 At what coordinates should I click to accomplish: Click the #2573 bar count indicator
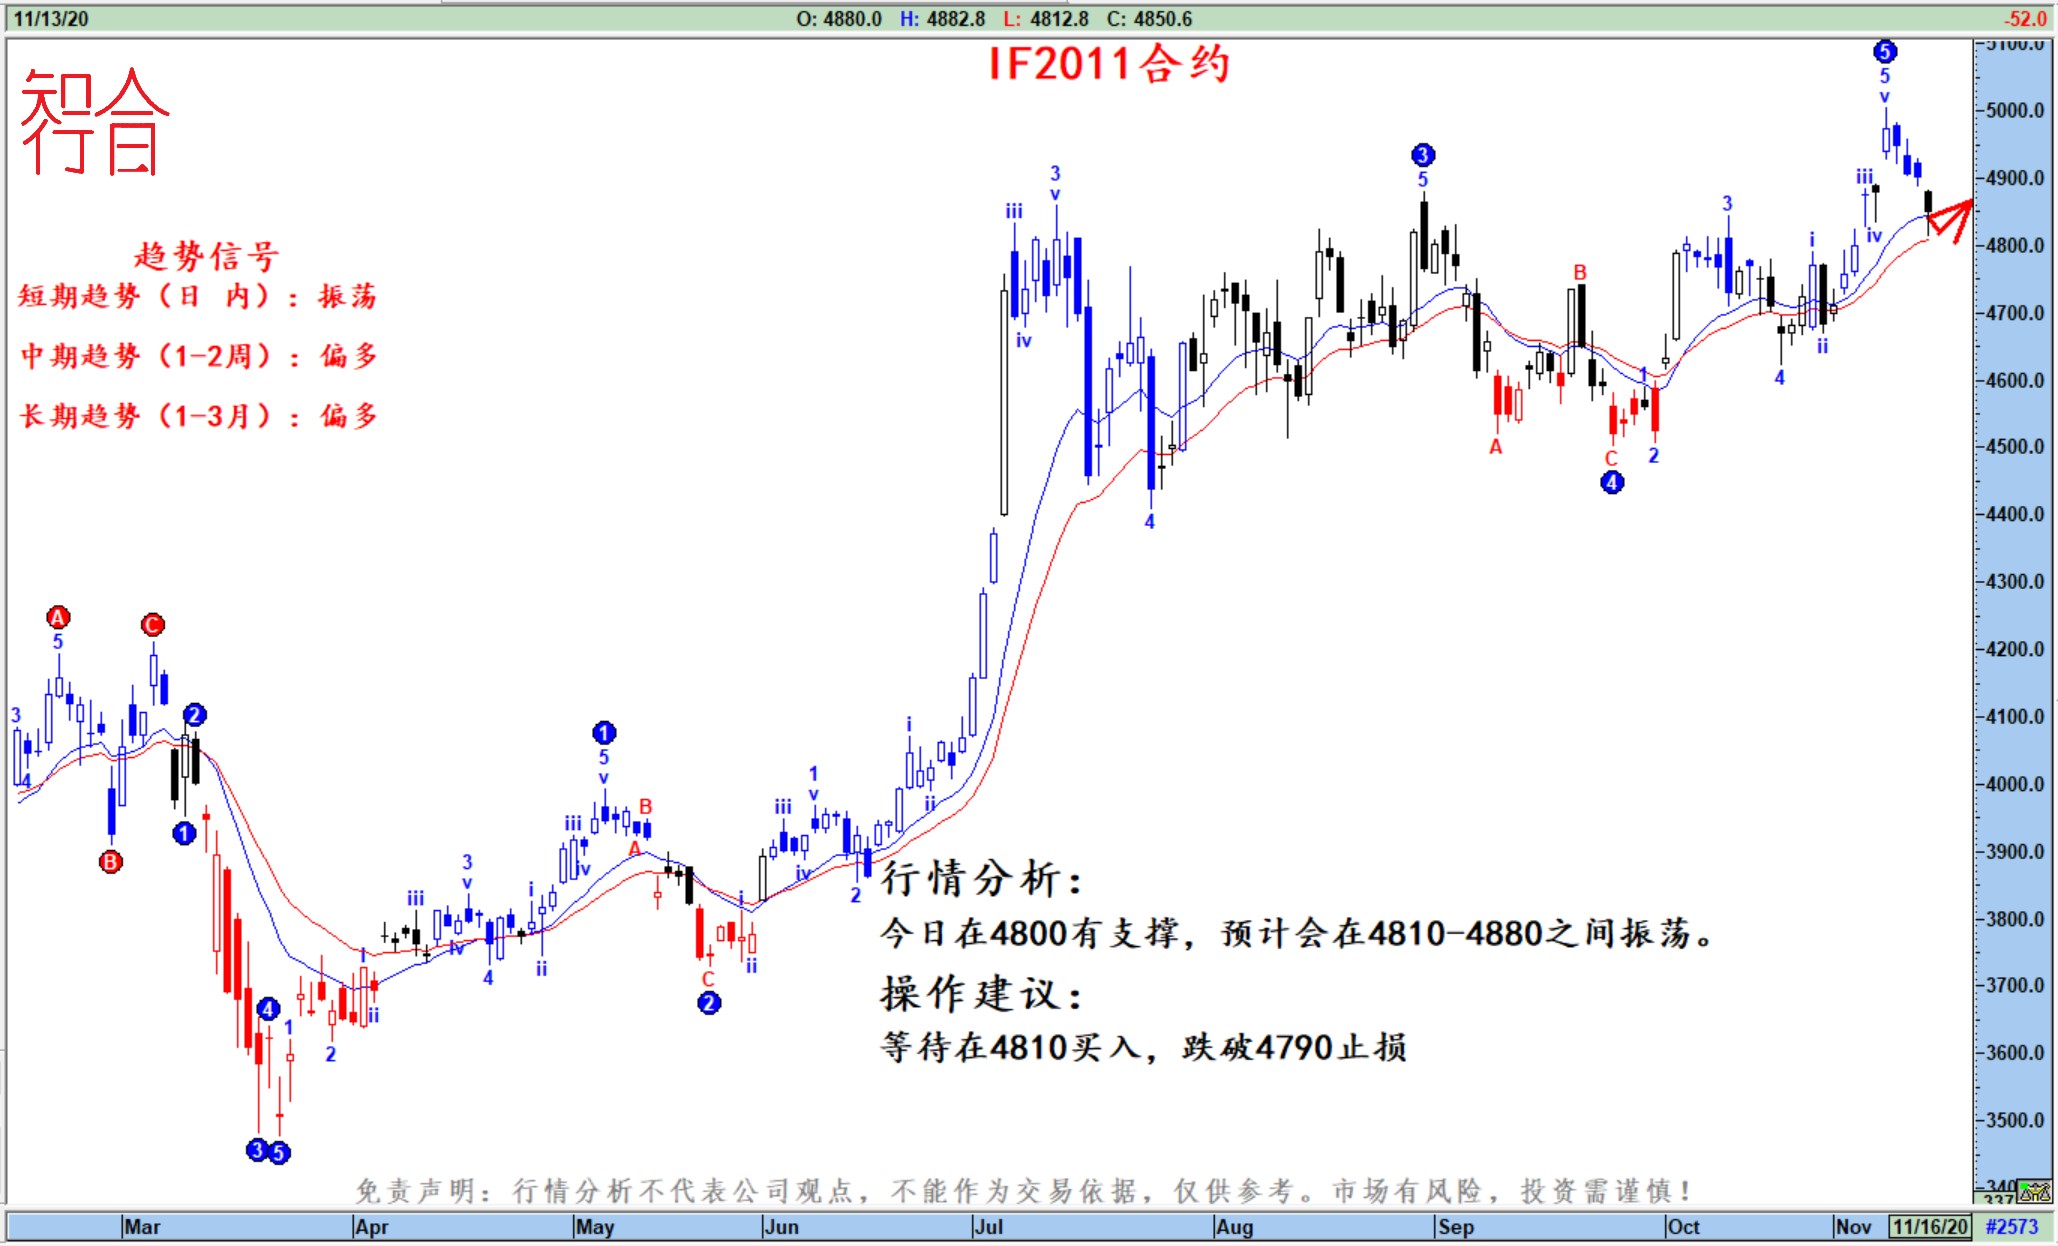(2011, 1226)
